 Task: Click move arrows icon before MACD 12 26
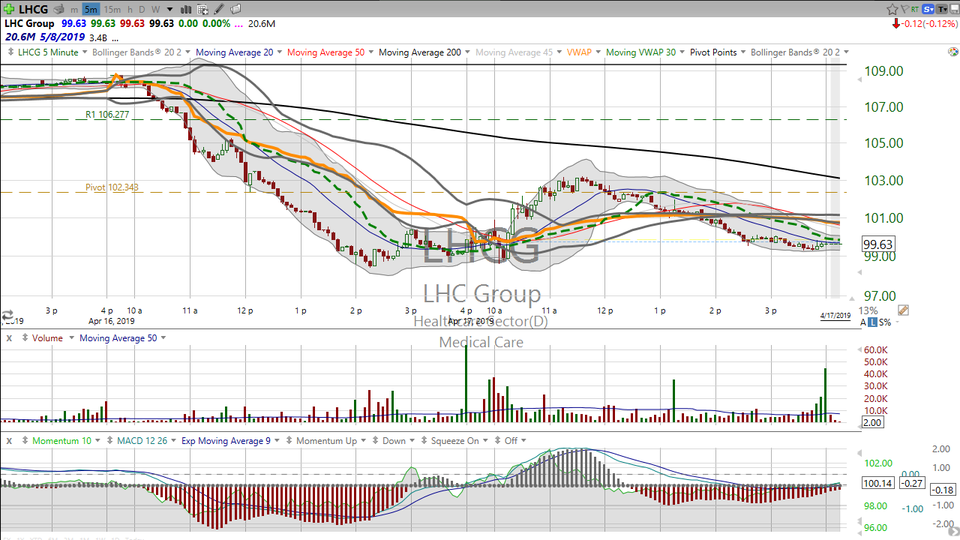click(110, 441)
